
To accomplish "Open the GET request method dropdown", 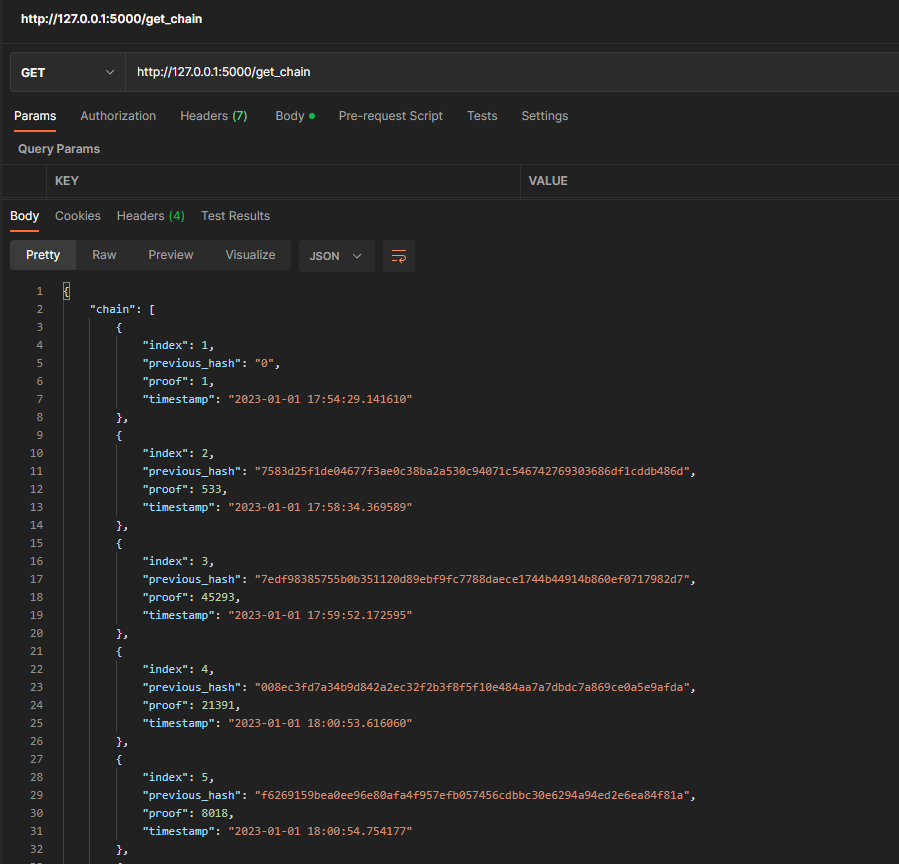I will (64, 71).
